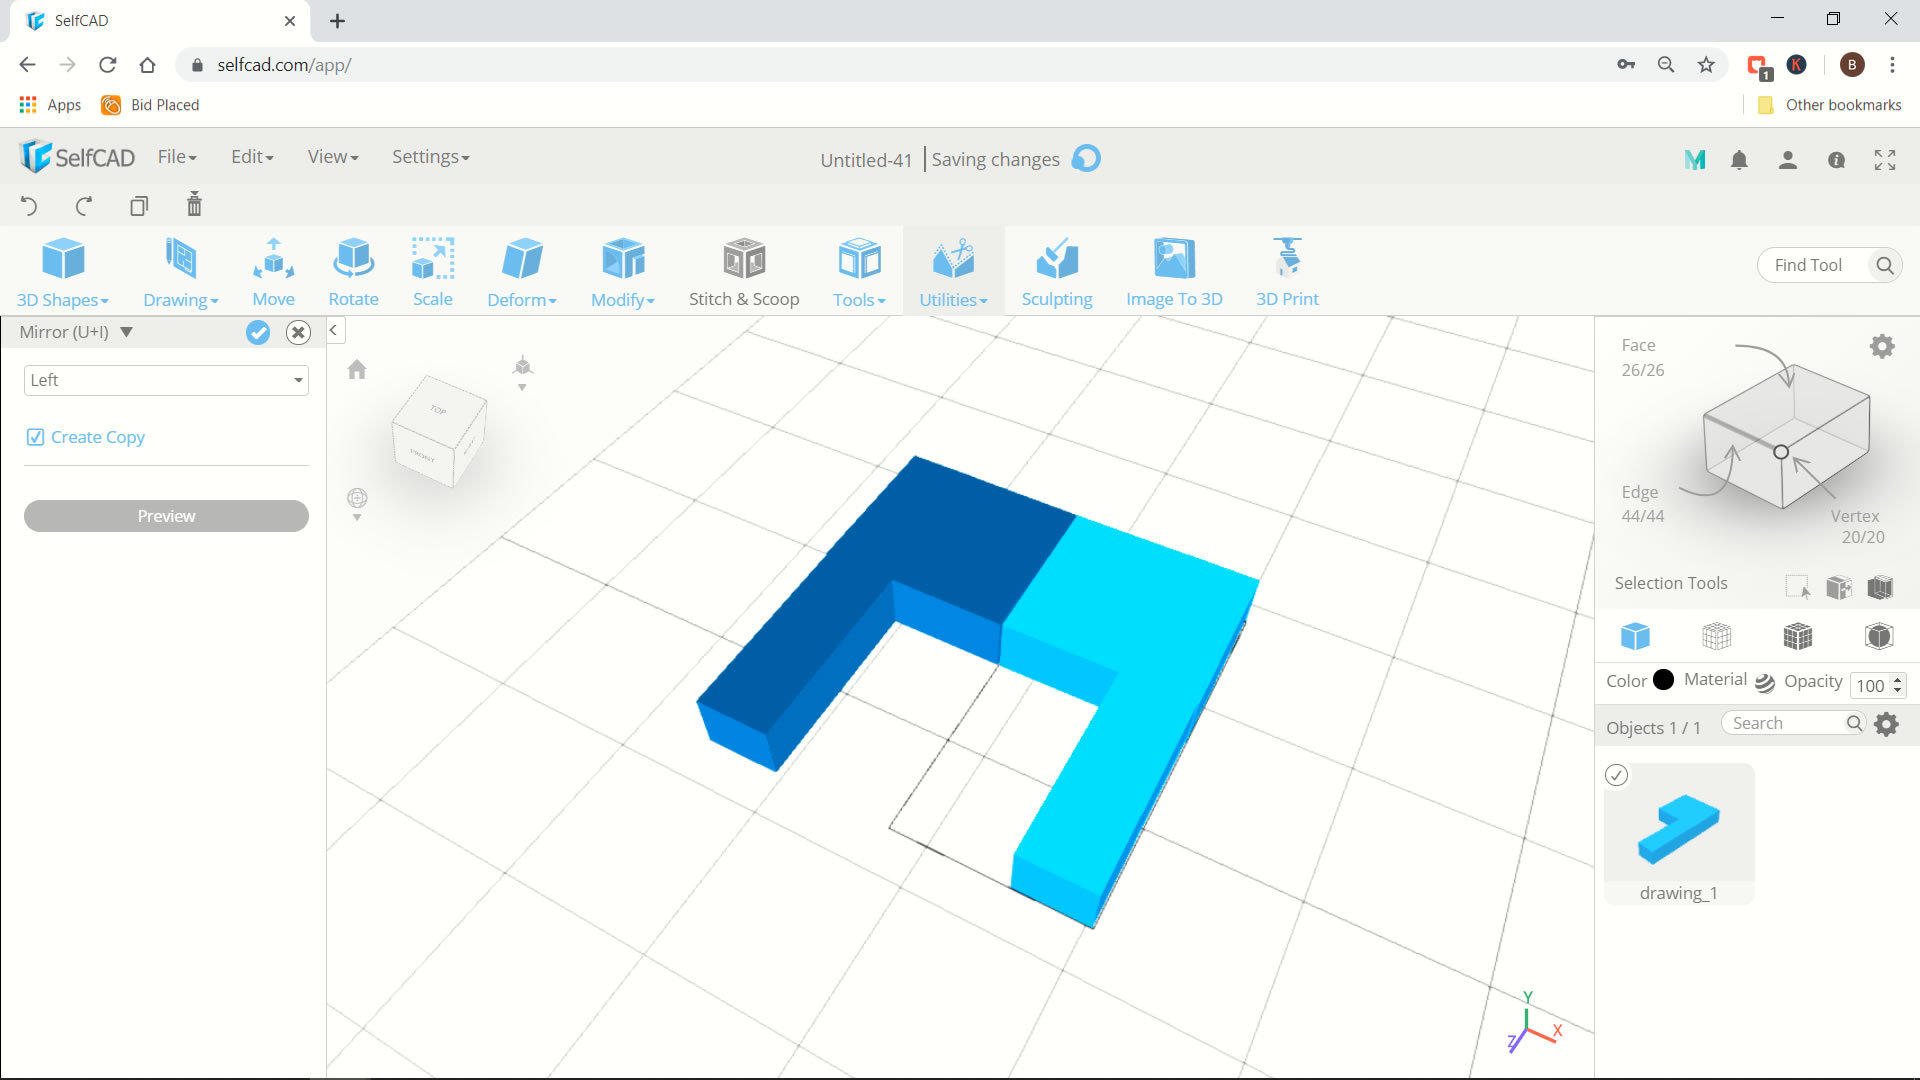Click the black Color swatch
1920x1080 pixels.
(1663, 680)
